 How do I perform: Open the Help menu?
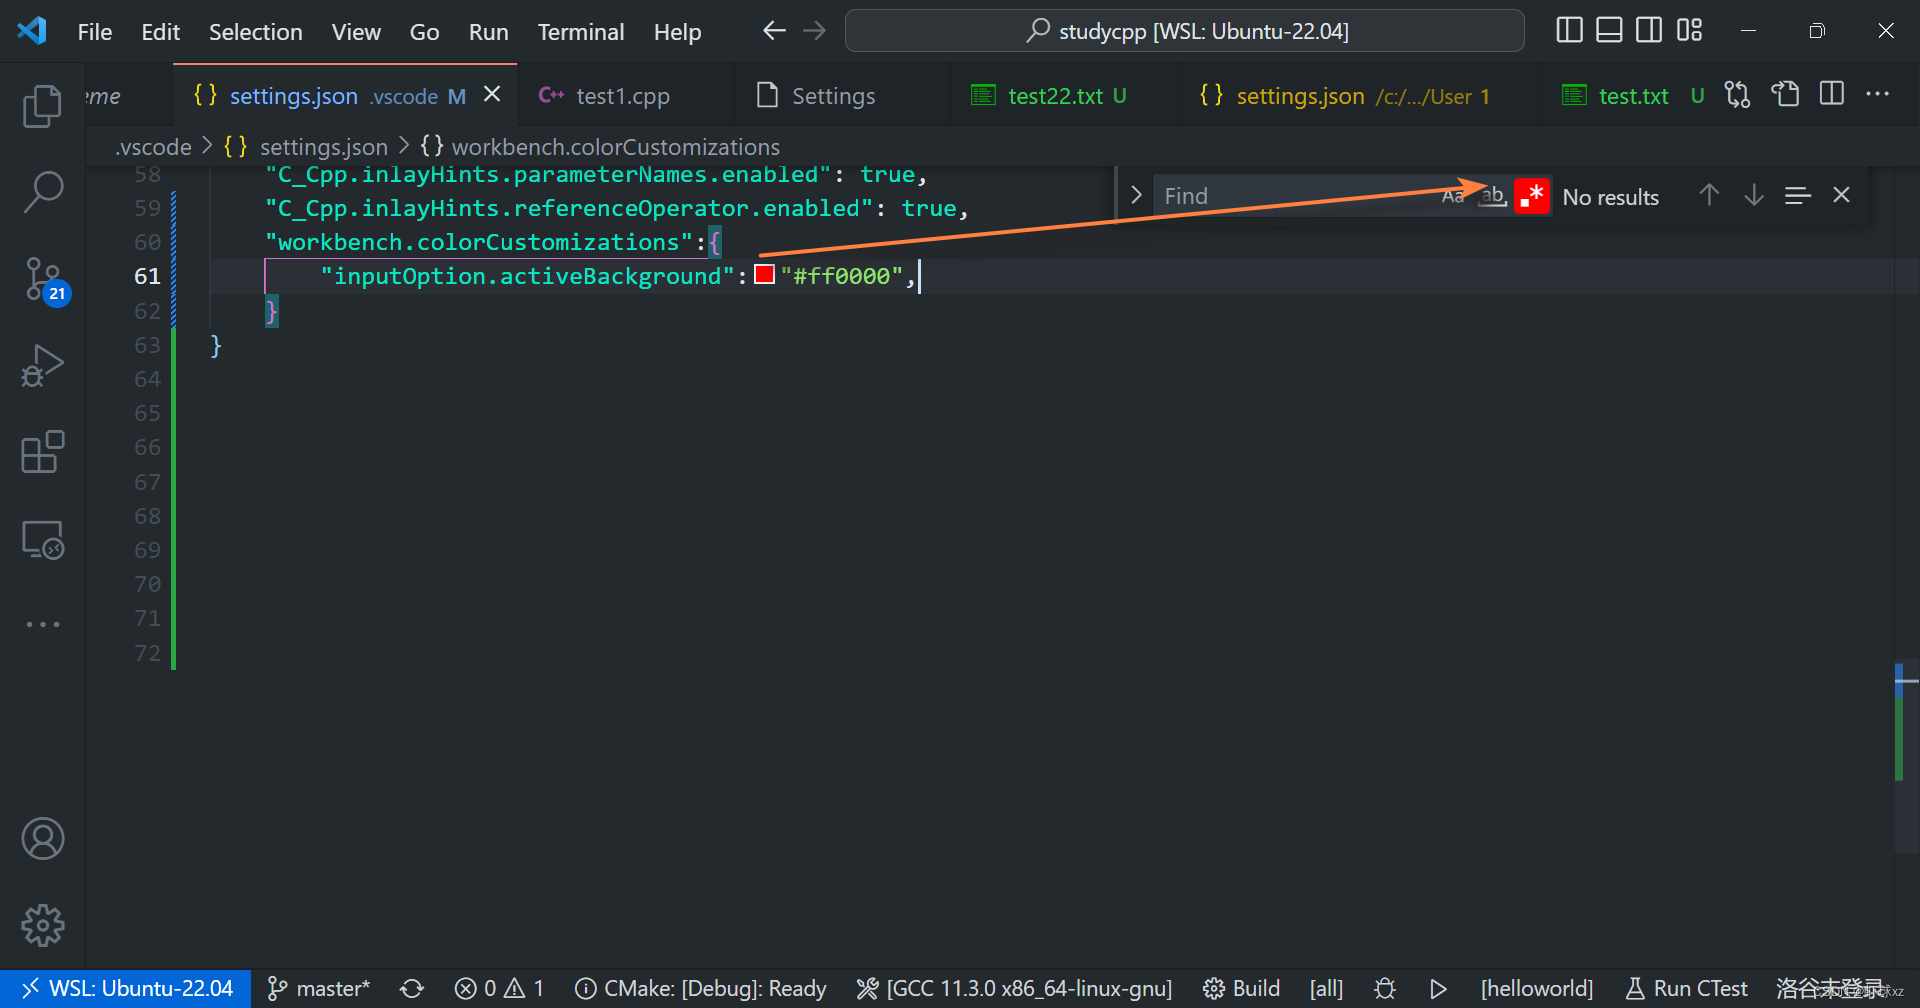[x=677, y=32]
